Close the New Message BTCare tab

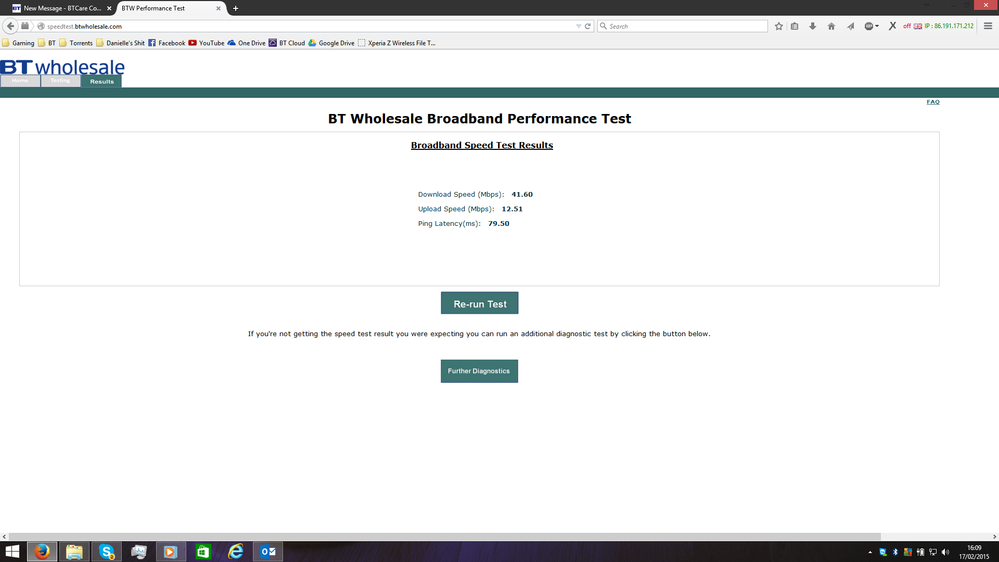109,8
